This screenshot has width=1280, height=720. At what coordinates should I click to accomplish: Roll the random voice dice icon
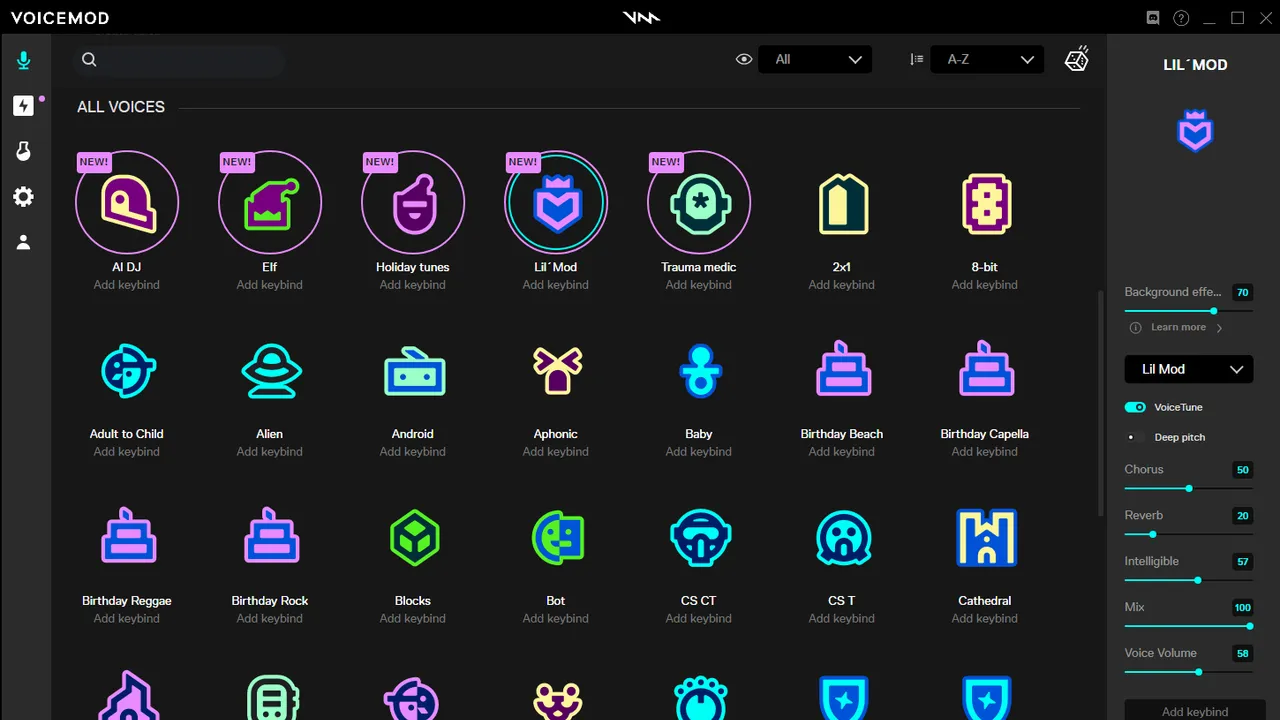click(x=1077, y=59)
